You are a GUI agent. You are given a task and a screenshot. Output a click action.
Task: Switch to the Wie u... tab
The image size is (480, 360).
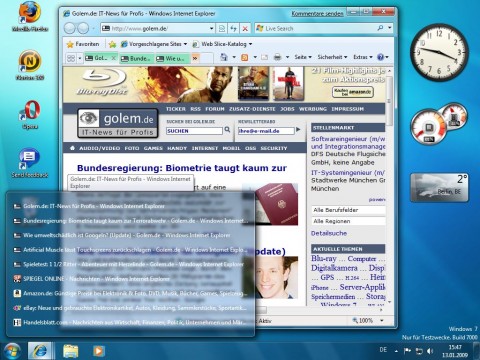172,58
